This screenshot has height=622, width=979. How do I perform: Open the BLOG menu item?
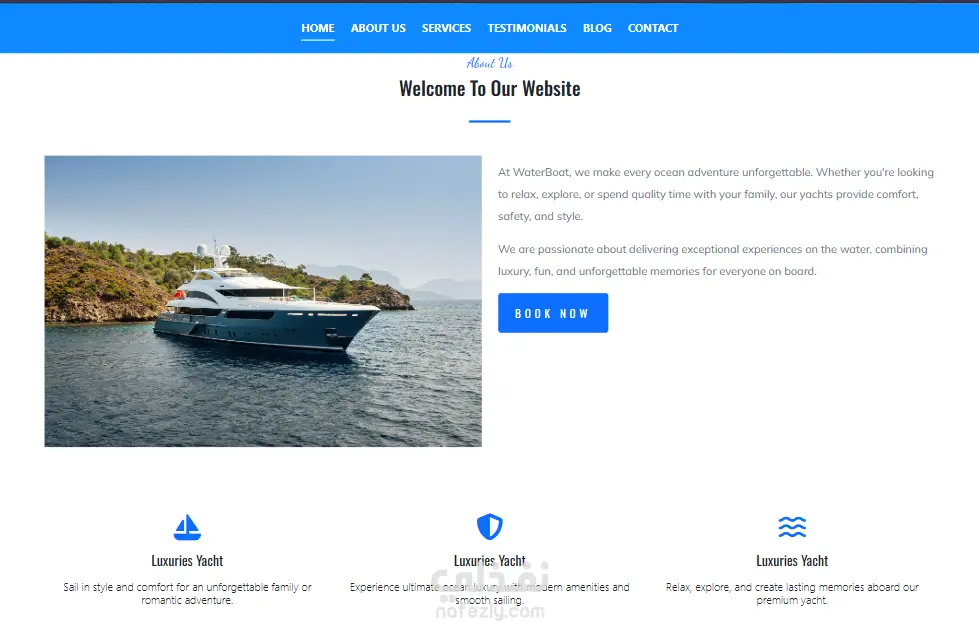point(597,28)
